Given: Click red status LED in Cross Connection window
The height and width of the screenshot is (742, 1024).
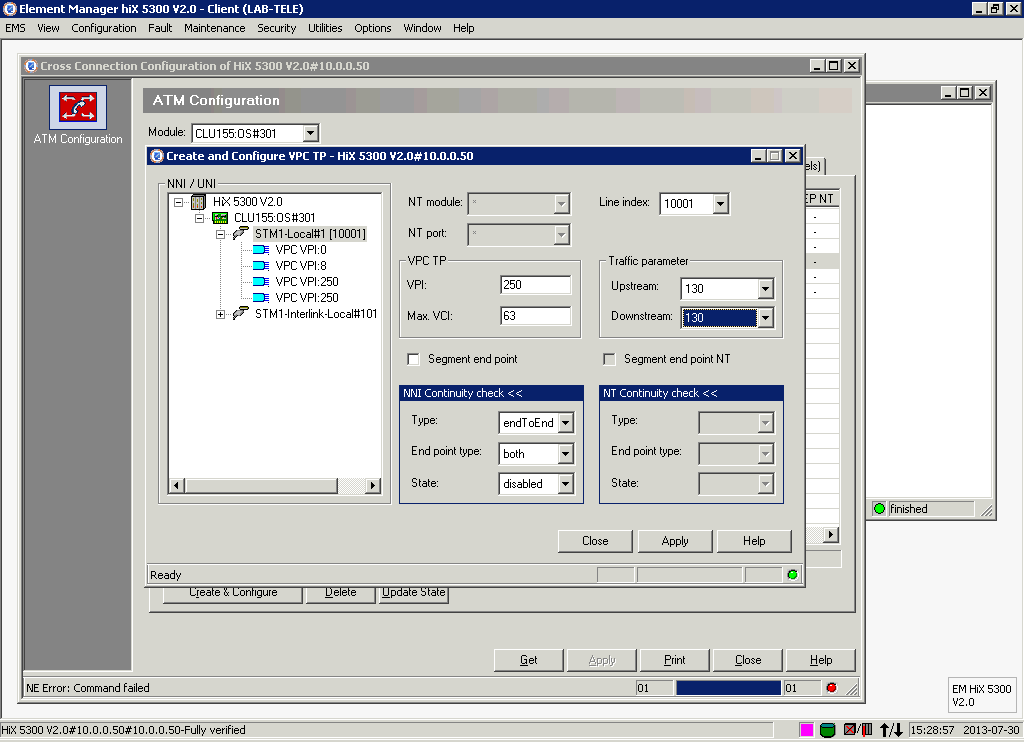Looking at the screenshot, I should [x=831, y=688].
